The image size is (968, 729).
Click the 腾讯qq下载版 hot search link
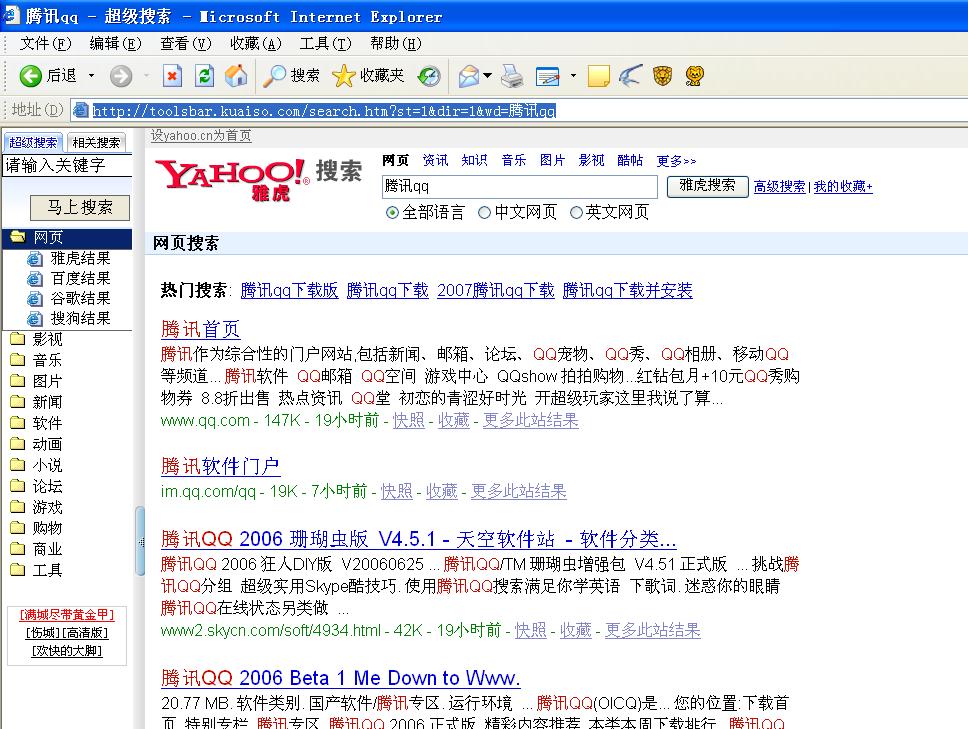[x=290, y=290]
